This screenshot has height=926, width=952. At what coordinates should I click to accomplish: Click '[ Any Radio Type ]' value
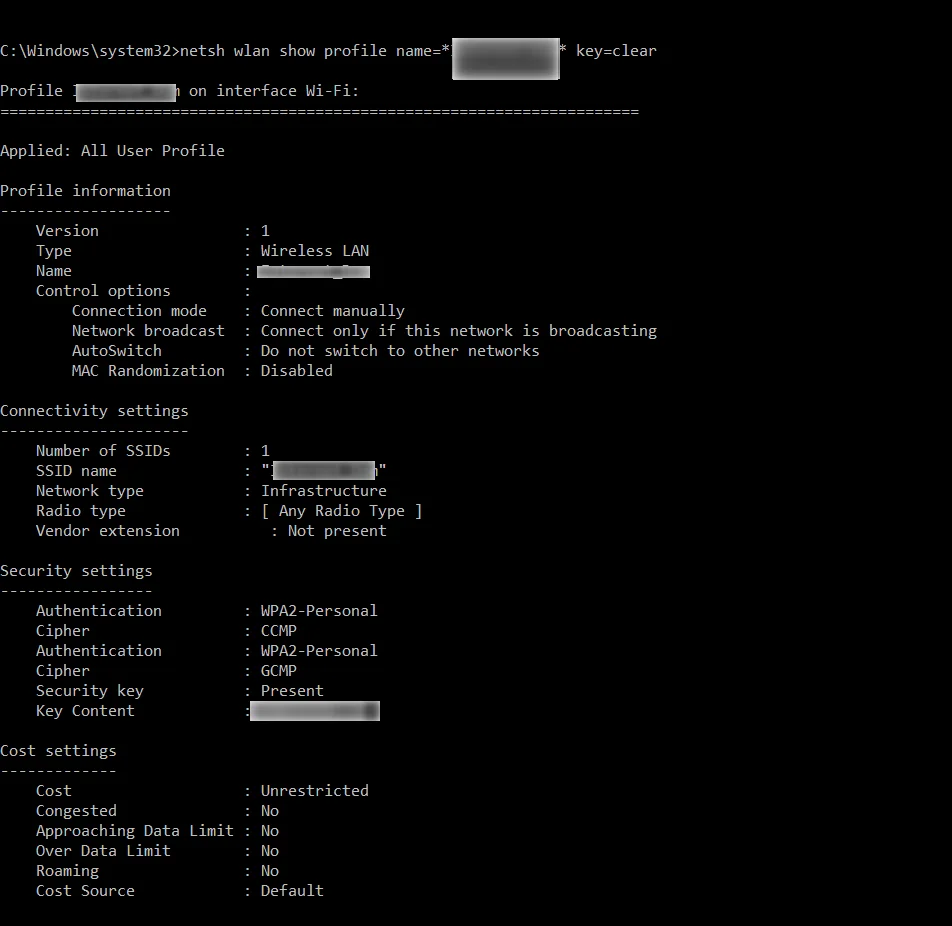[342, 511]
